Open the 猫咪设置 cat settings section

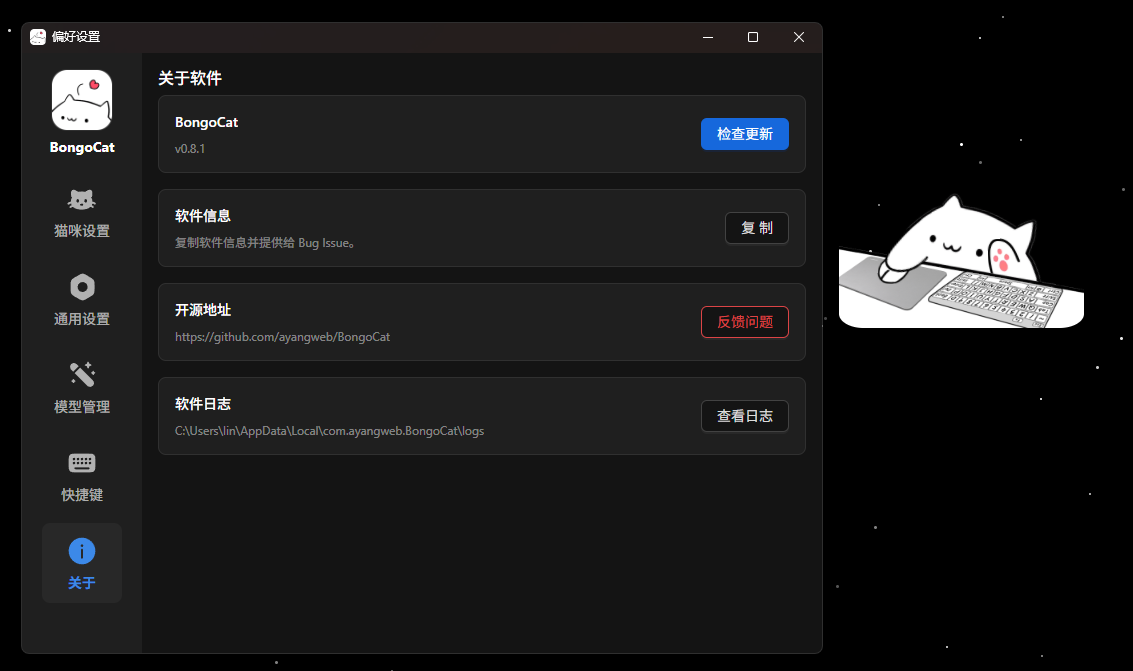(x=82, y=212)
